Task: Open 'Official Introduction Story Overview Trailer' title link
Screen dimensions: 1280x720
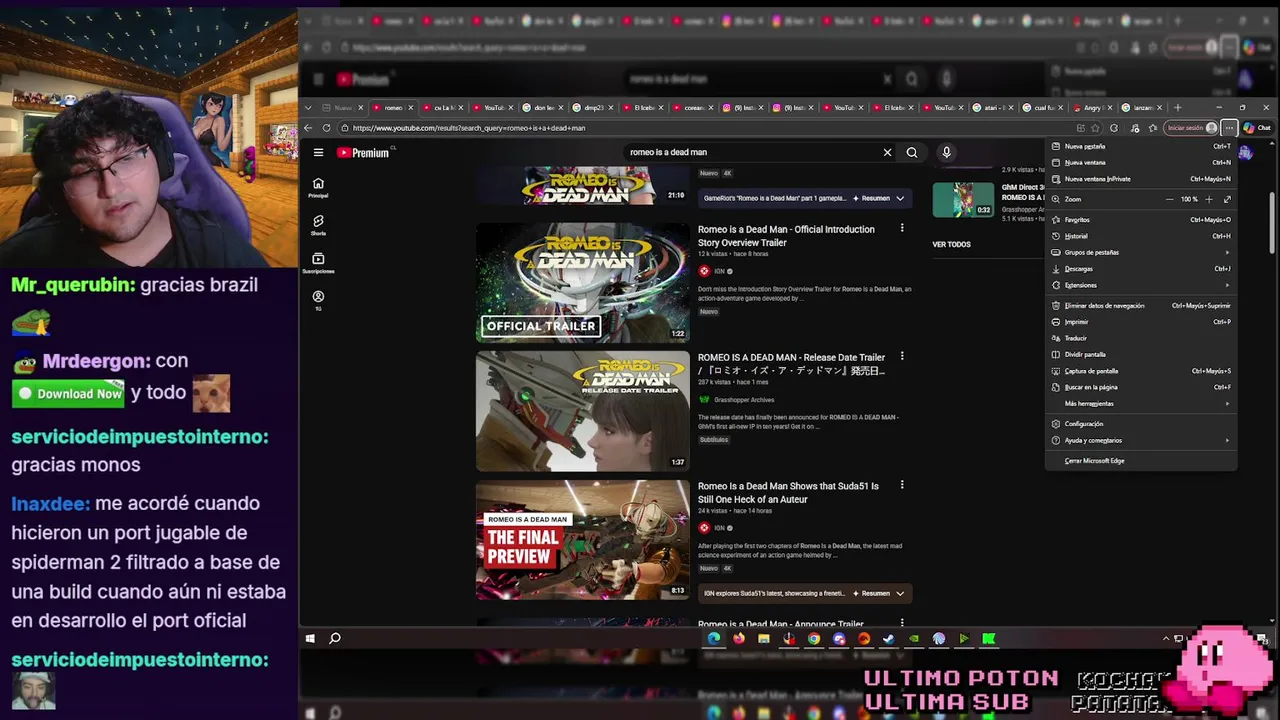Action: [x=786, y=236]
